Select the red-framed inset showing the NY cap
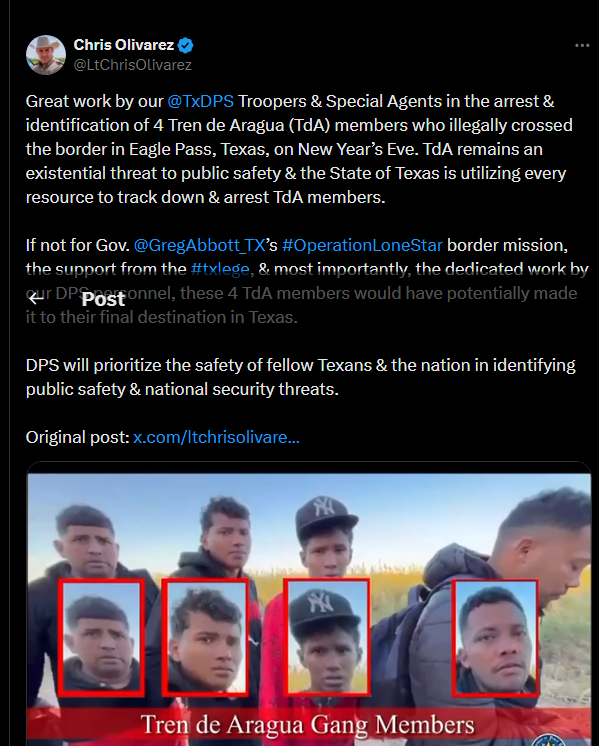 (327, 636)
